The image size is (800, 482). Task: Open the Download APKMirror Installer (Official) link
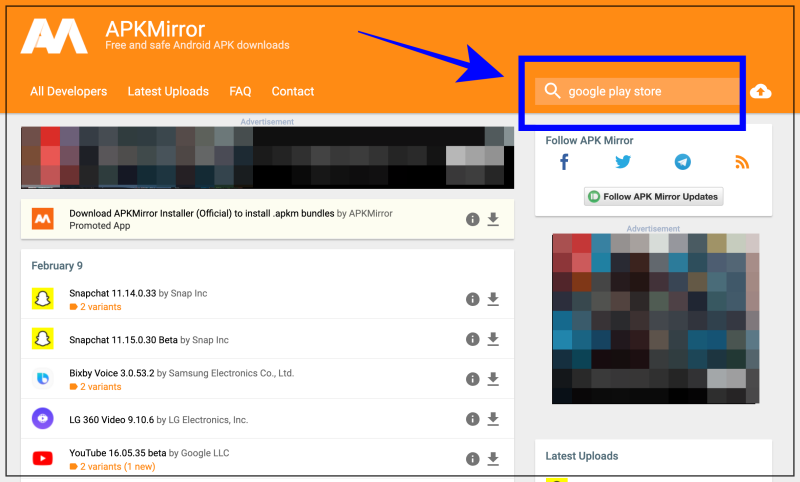[x=202, y=213]
